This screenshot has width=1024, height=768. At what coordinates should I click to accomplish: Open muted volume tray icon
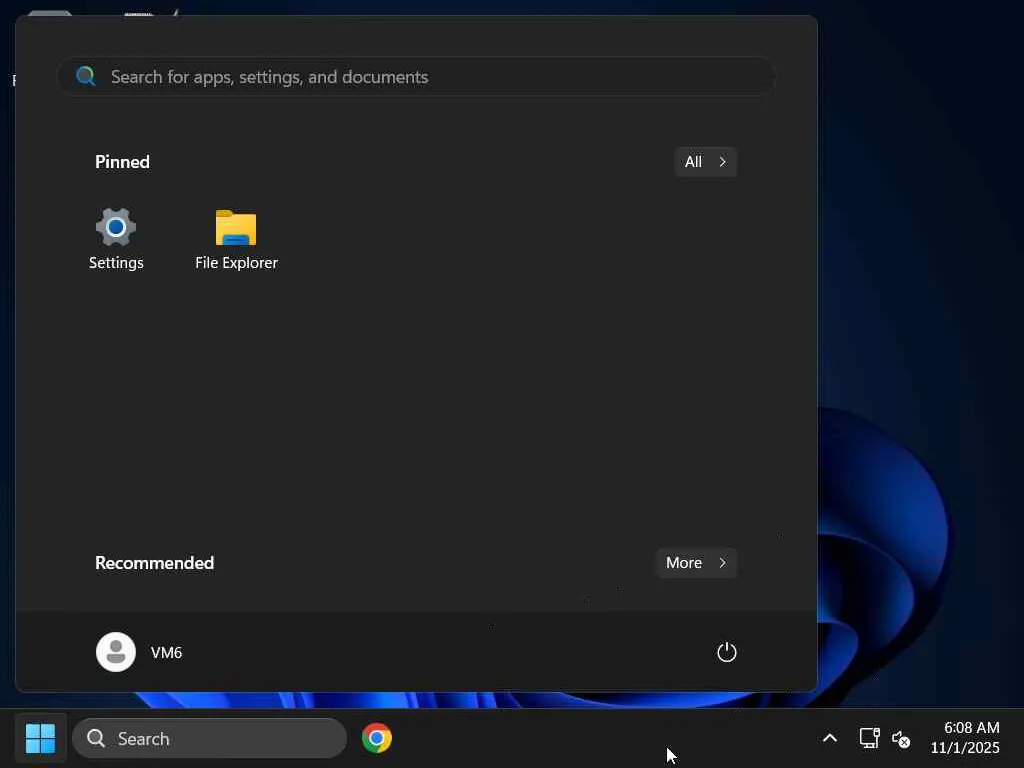(901, 739)
